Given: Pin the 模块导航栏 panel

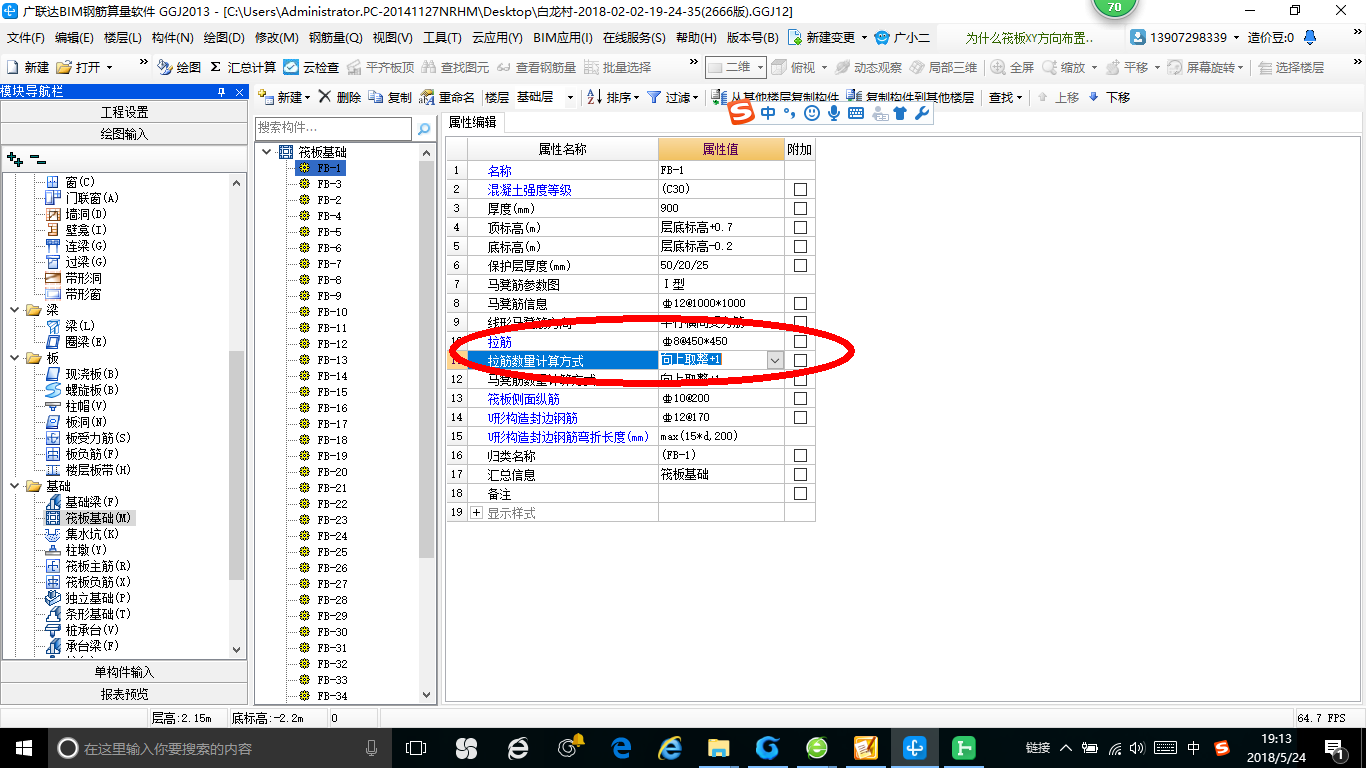Looking at the screenshot, I should click(x=221, y=92).
